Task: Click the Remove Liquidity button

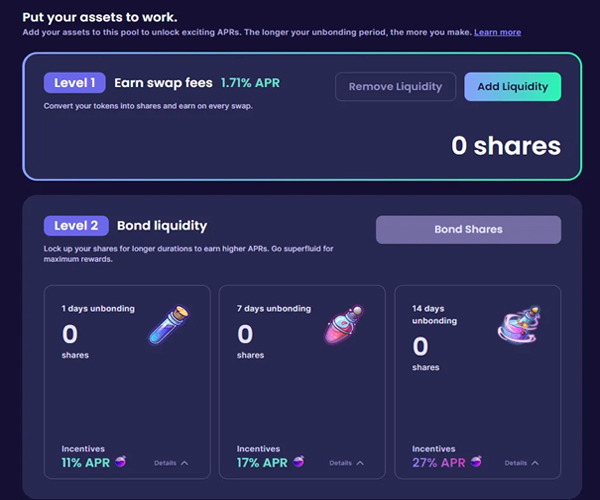Action: click(x=395, y=87)
